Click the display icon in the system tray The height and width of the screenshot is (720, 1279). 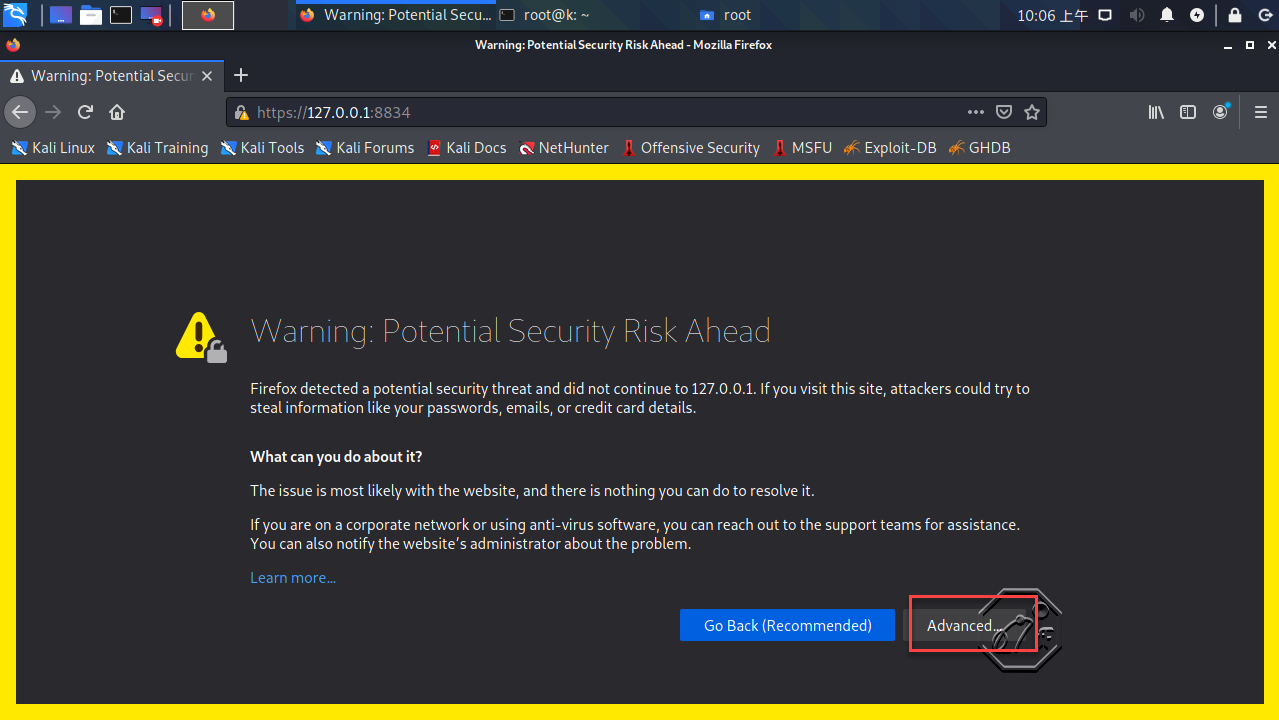(1105, 15)
